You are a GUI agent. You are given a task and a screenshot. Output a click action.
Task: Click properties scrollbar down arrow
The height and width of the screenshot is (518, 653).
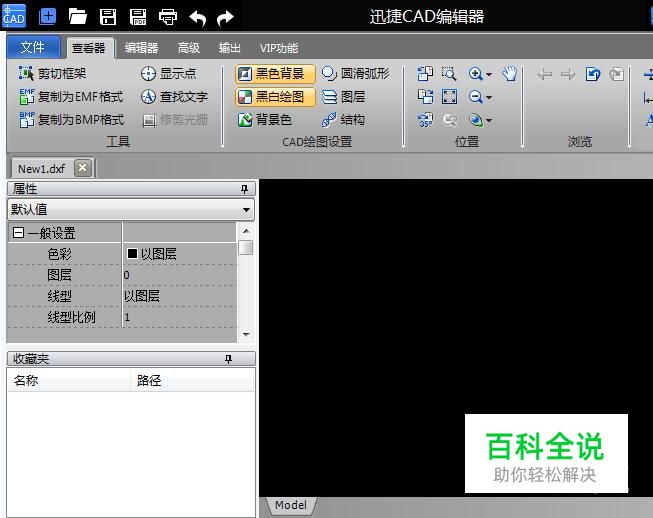click(x=246, y=334)
